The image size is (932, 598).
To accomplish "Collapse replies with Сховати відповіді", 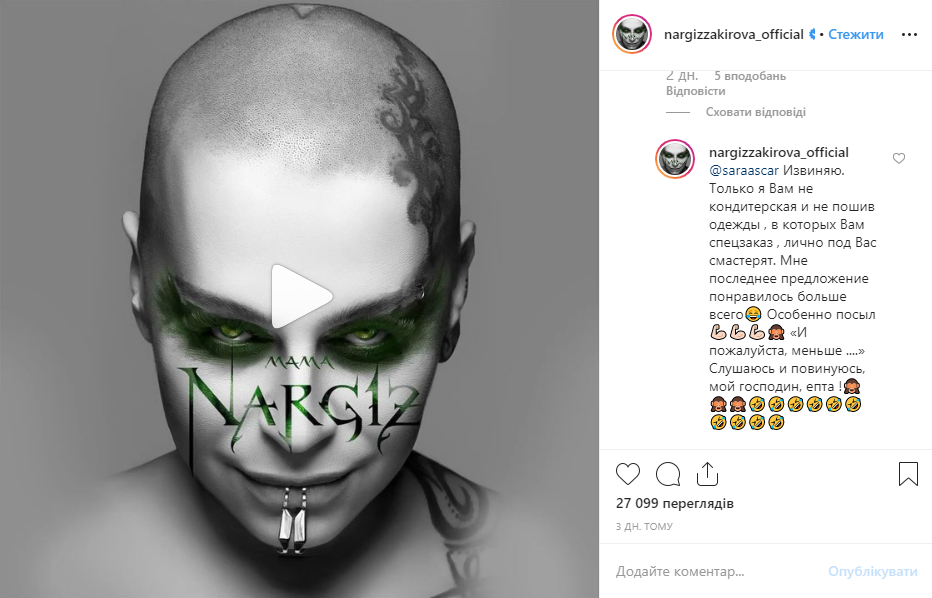I will 755,112.
